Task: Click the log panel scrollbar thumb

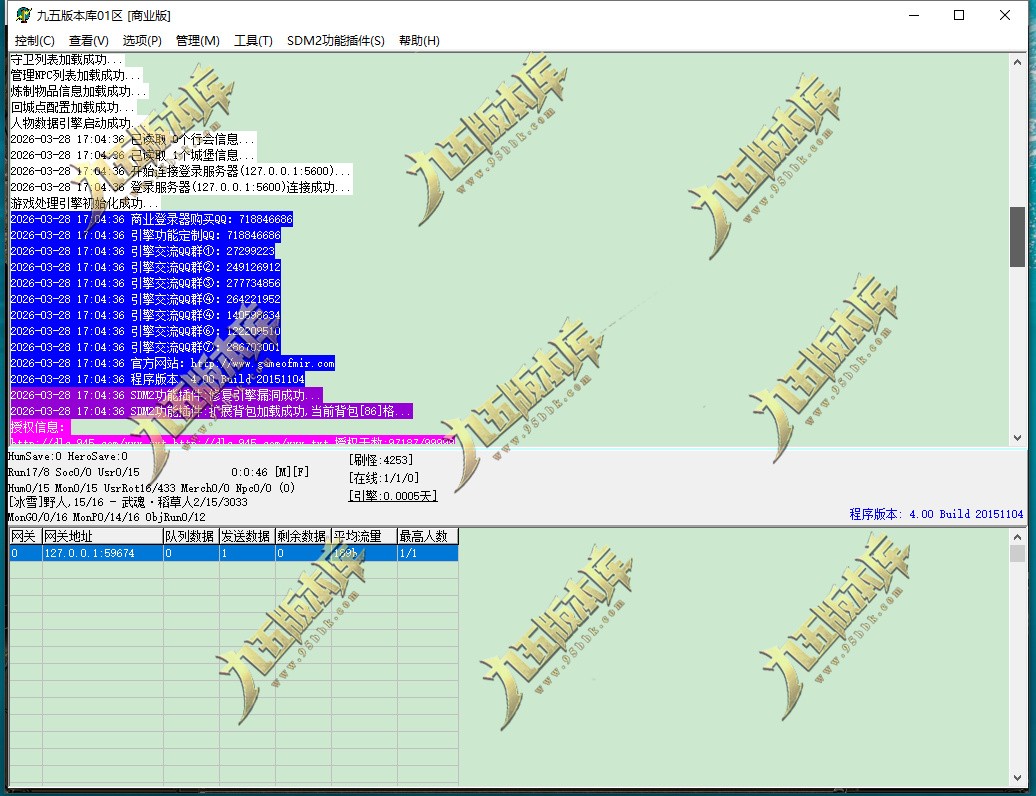Action: [x=1018, y=237]
